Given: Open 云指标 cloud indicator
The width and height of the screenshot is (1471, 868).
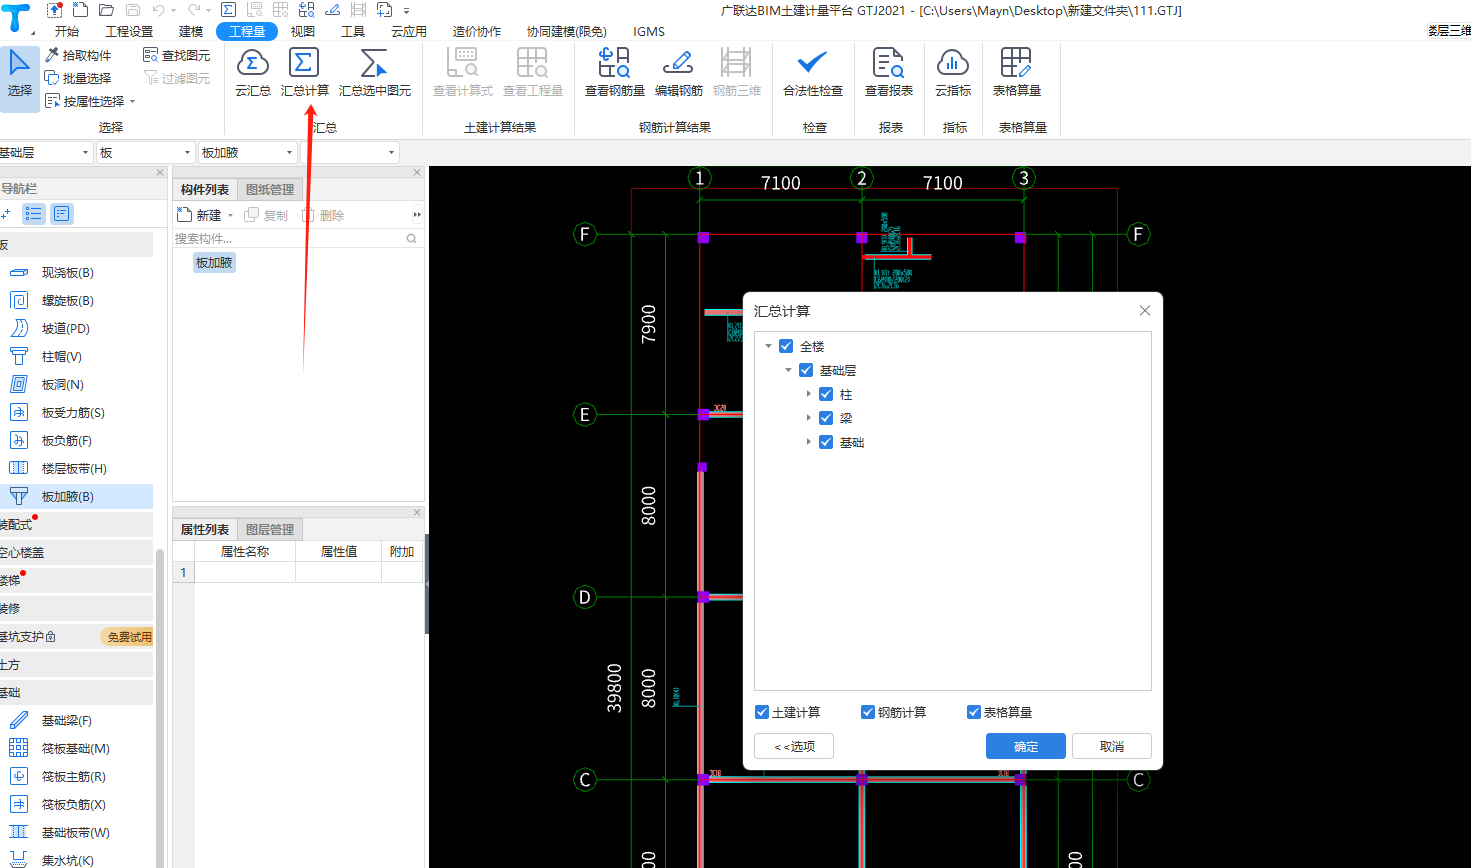Looking at the screenshot, I should tap(952, 72).
